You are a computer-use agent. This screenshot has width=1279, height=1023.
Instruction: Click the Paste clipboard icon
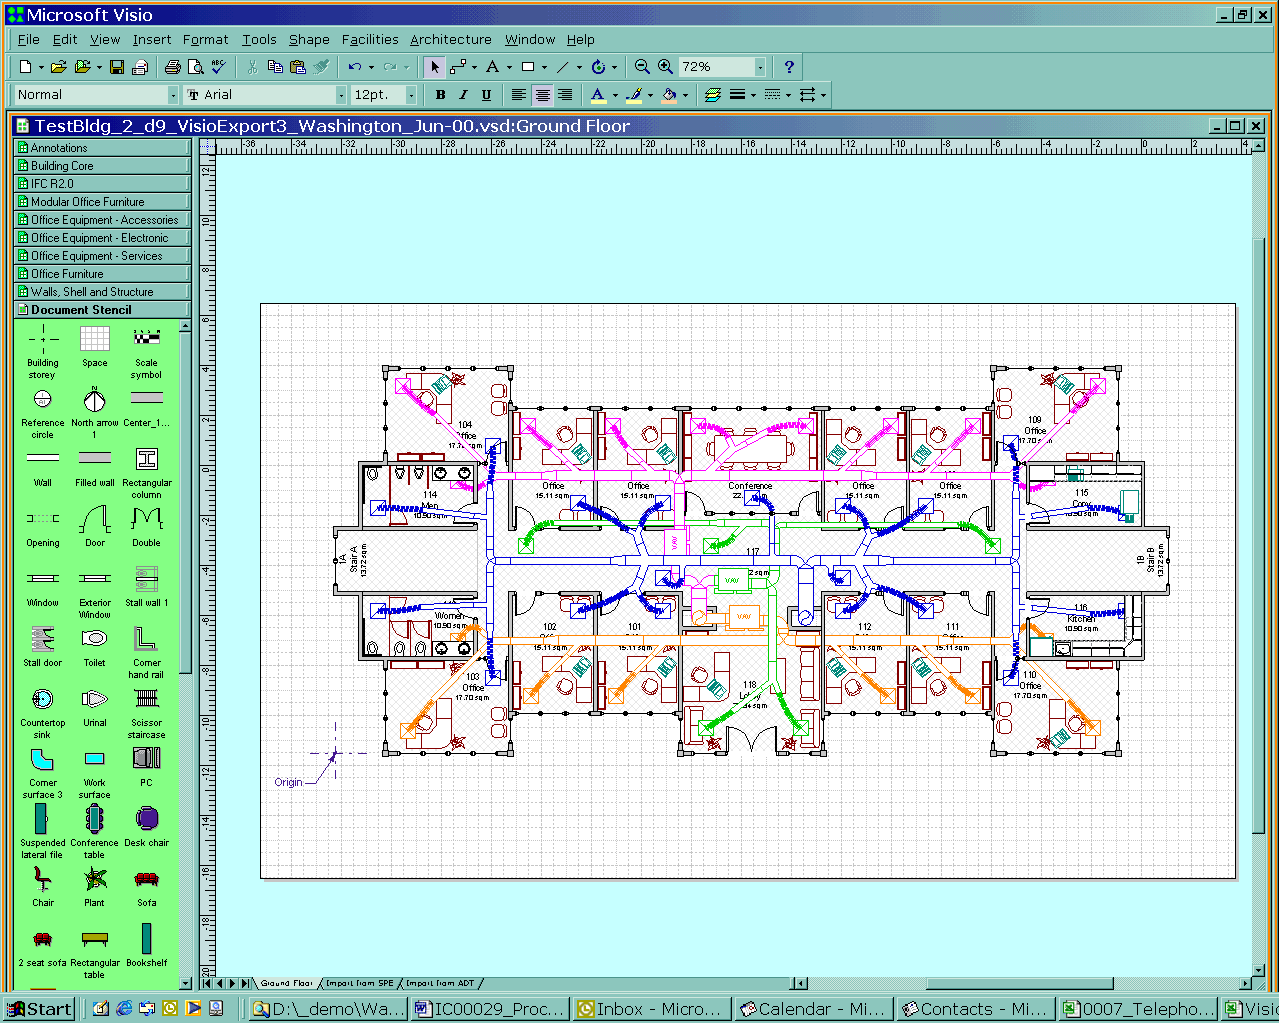click(x=297, y=67)
